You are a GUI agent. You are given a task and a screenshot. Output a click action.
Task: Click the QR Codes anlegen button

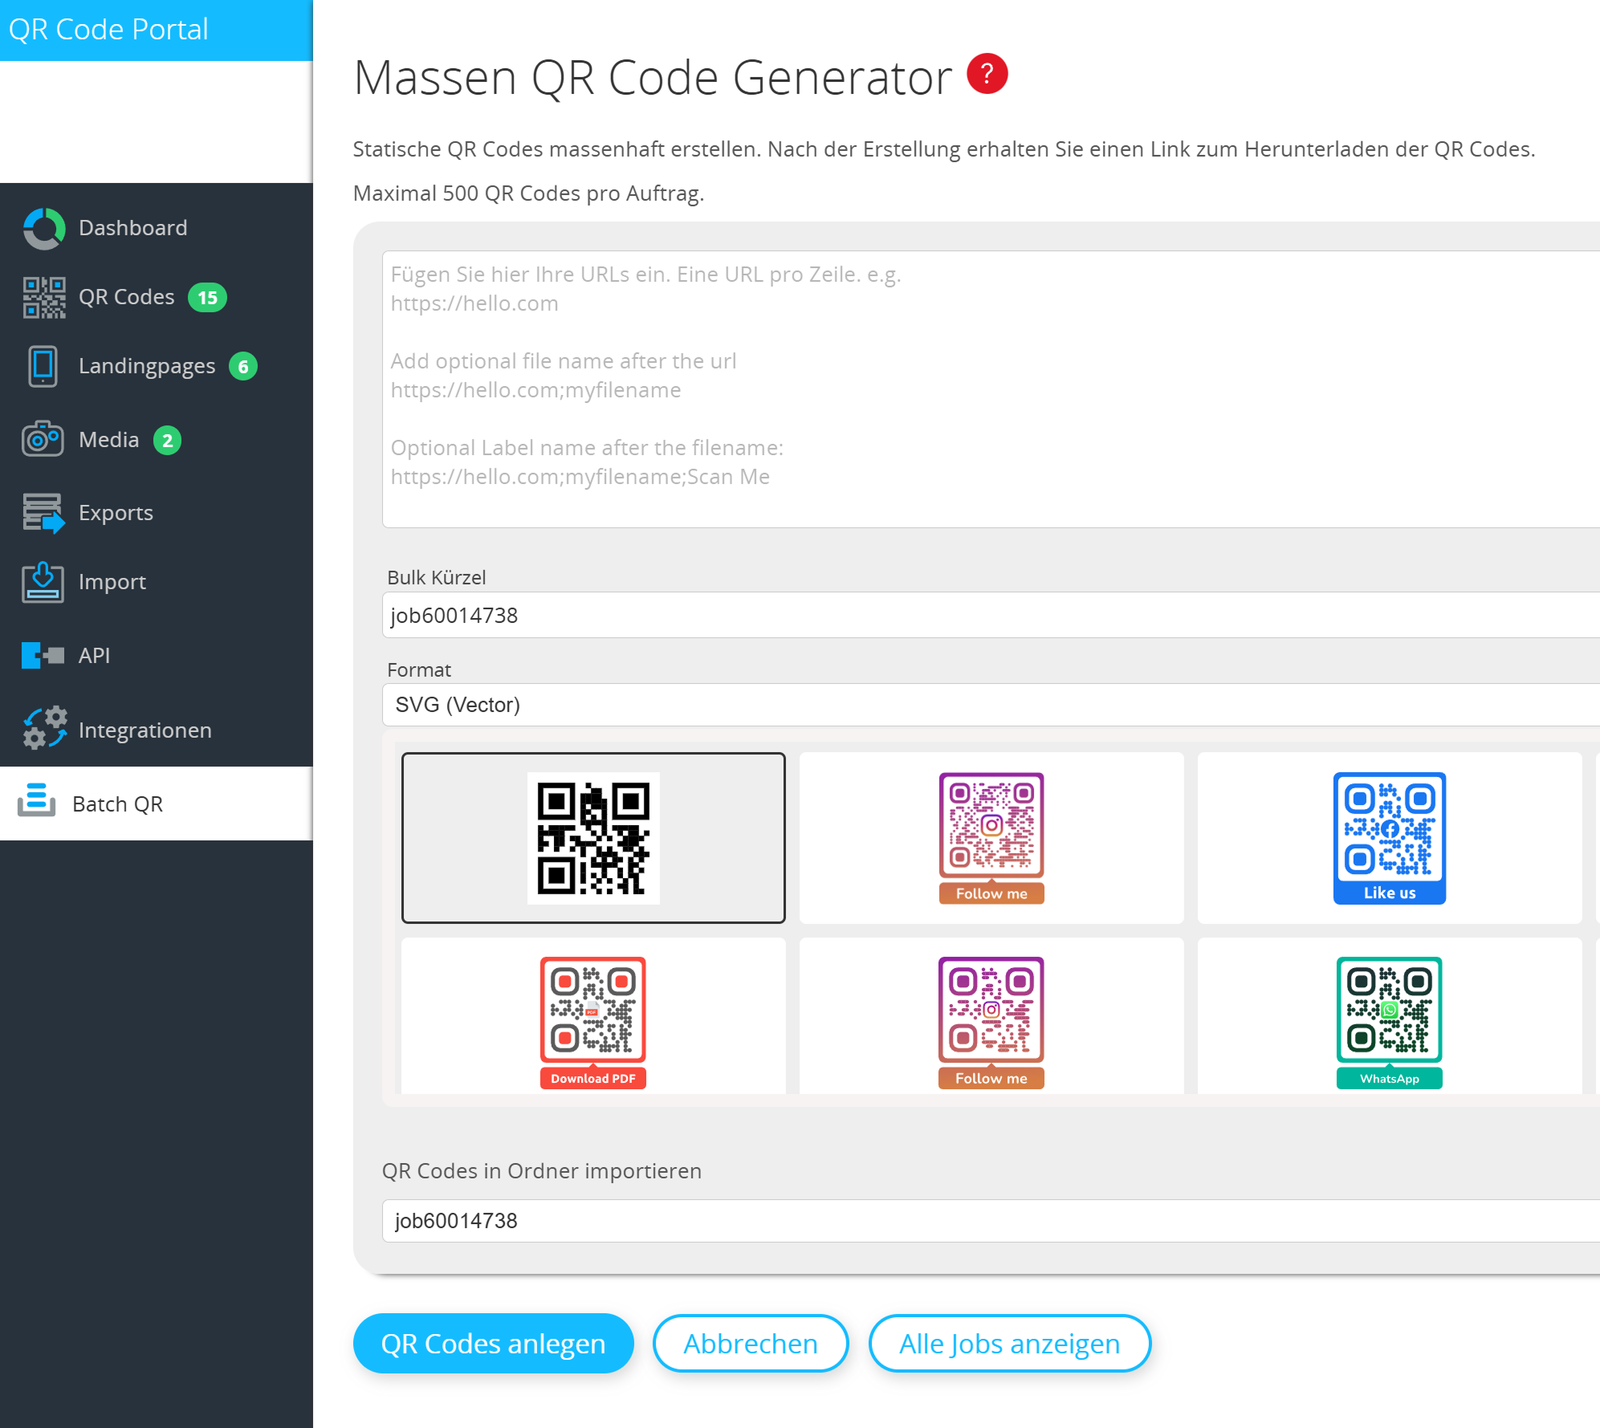492,1344
